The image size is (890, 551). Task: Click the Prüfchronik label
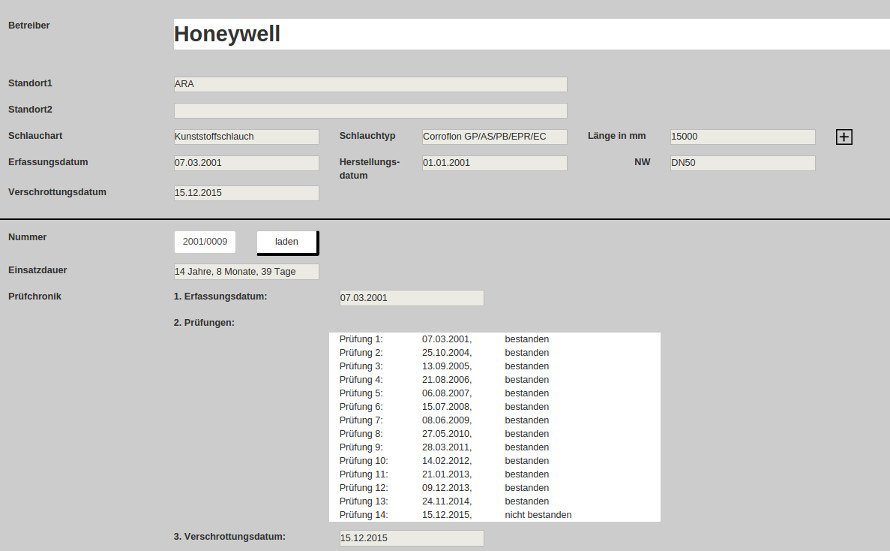pos(35,296)
